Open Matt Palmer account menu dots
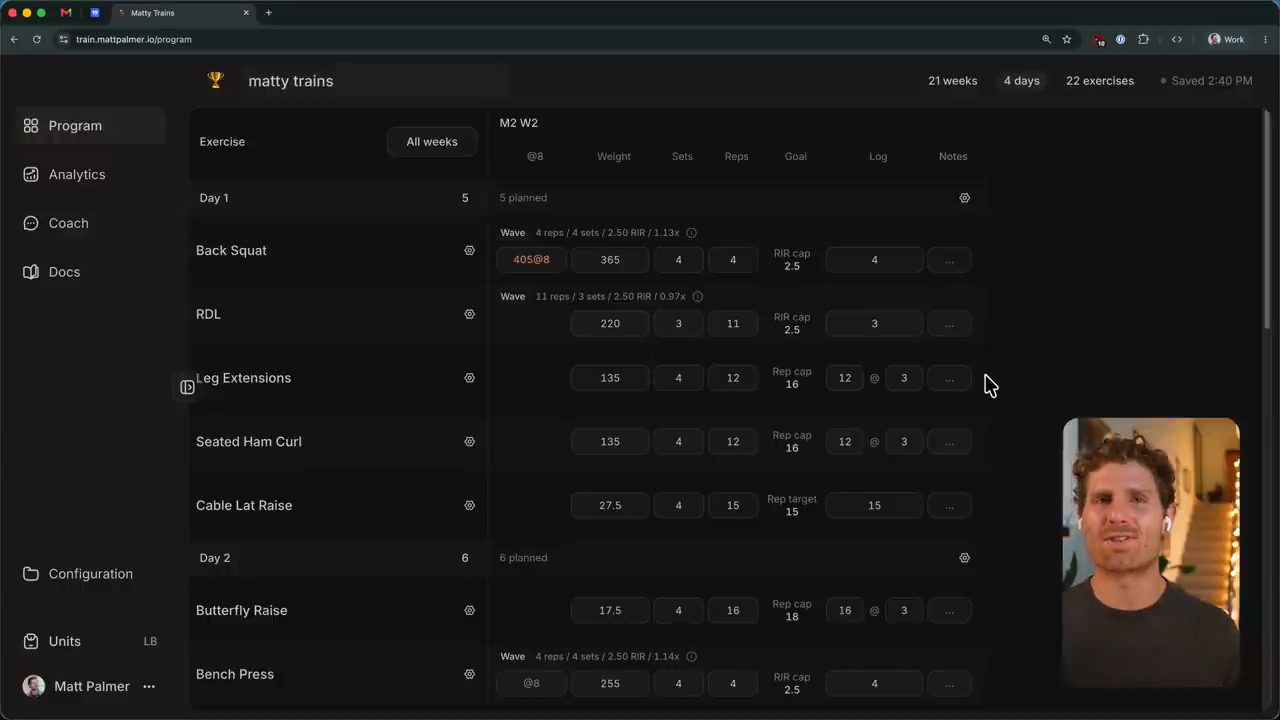The width and height of the screenshot is (1280, 720). click(x=149, y=686)
